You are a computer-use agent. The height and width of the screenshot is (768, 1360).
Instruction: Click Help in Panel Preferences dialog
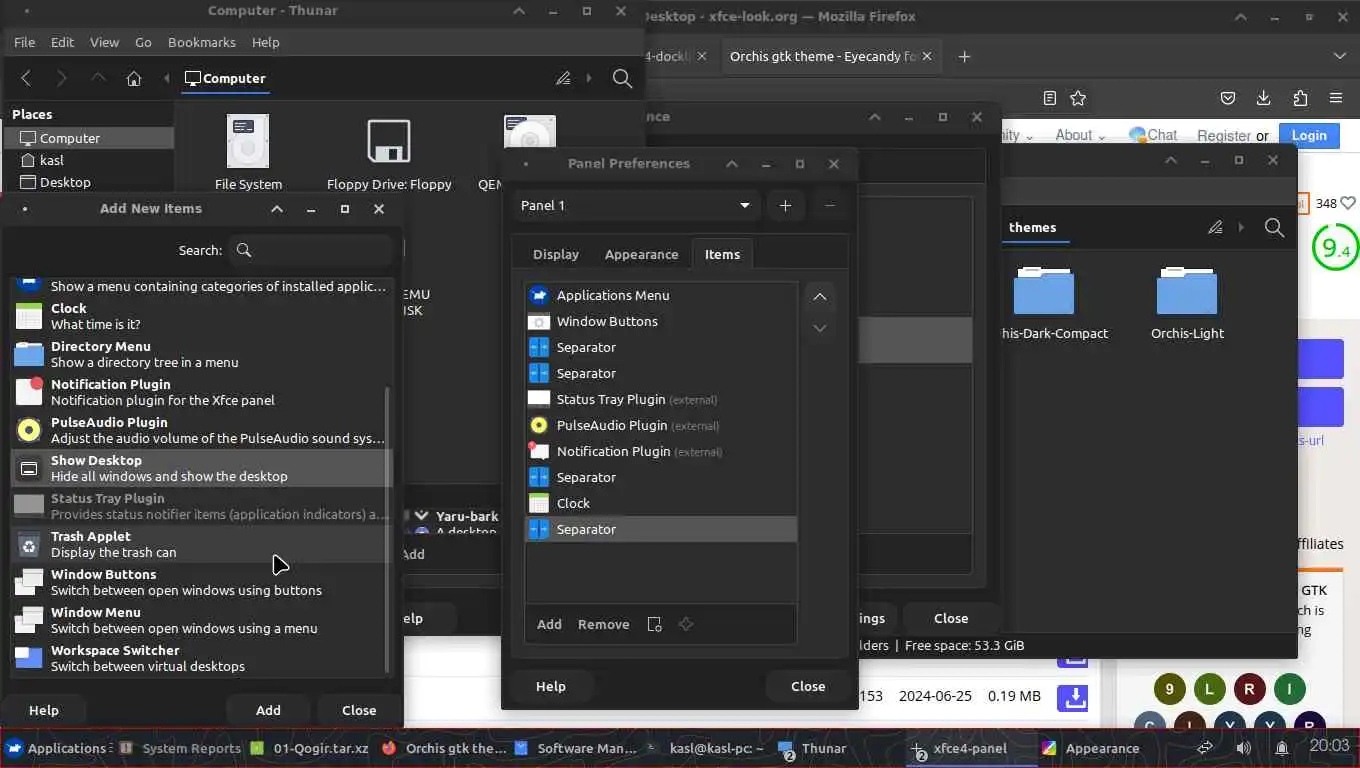[x=551, y=686]
